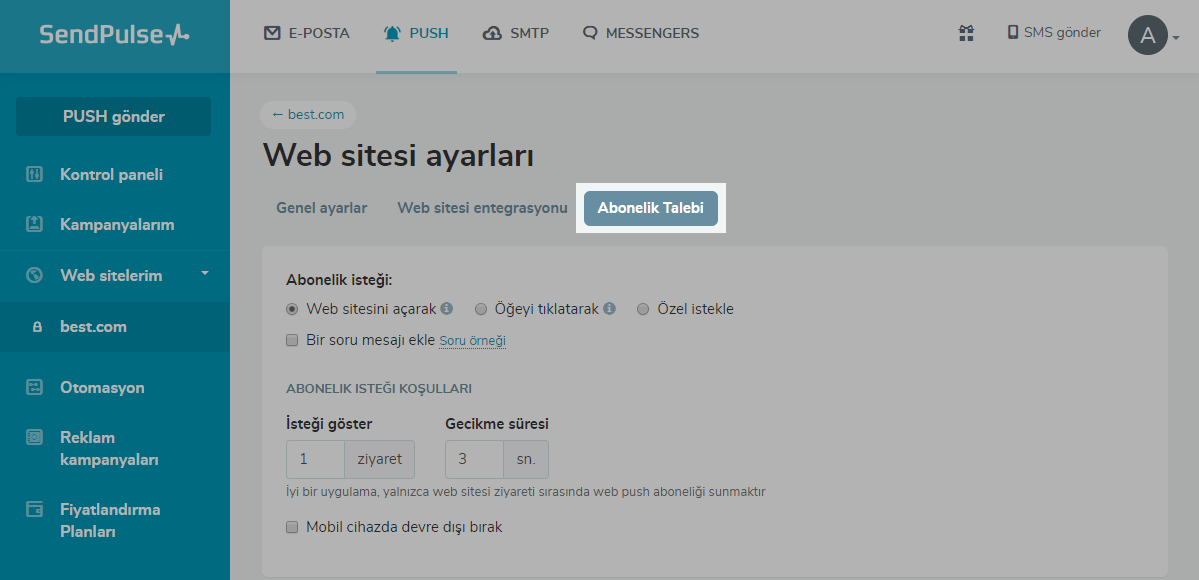Open the SMTP top menu

pos(516,34)
